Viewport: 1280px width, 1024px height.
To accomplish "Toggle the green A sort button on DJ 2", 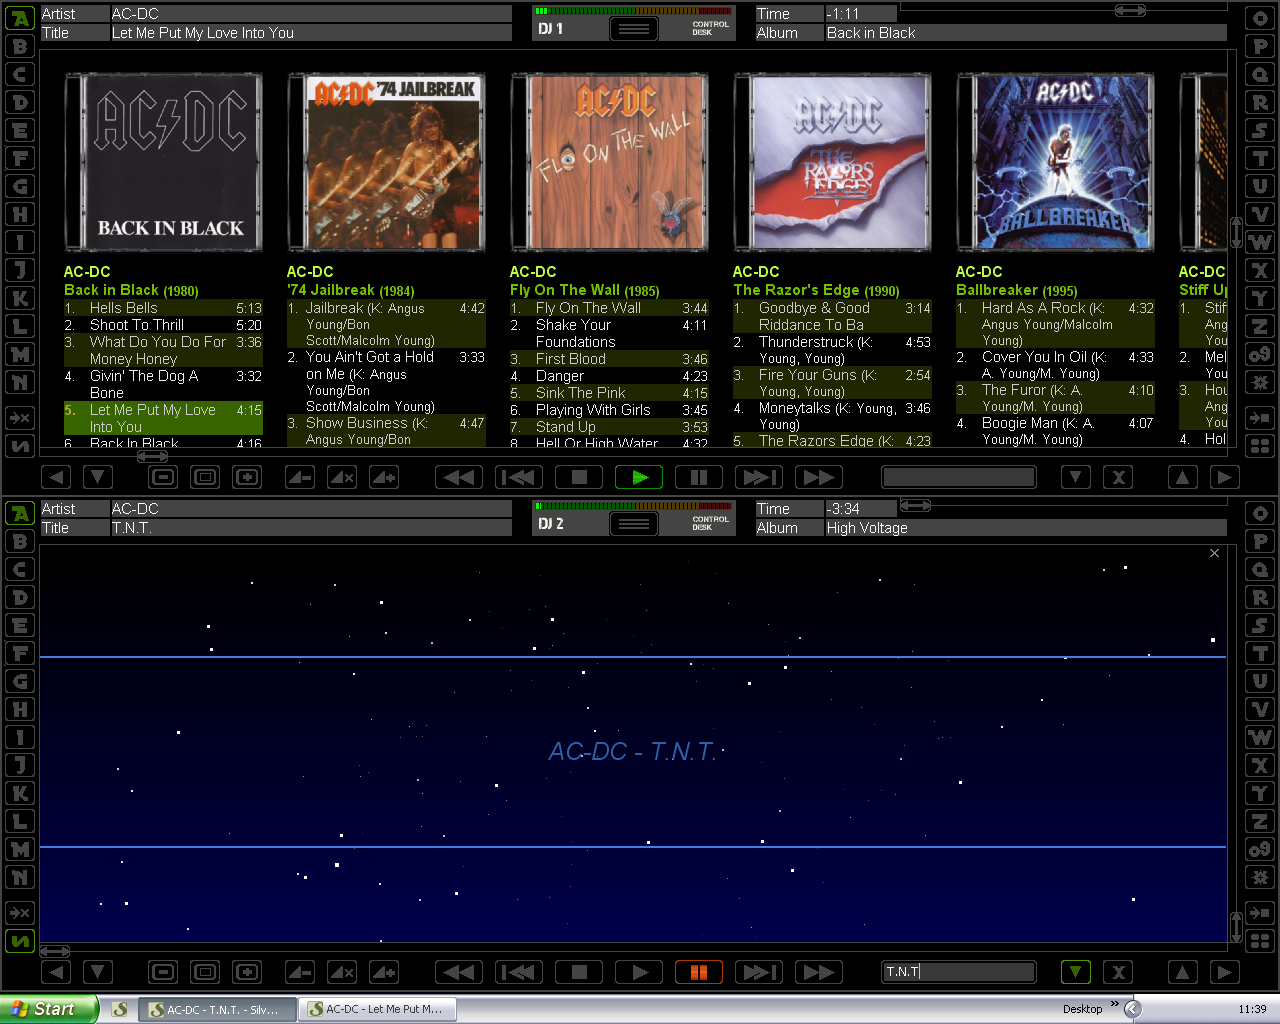I will (x=18, y=513).
